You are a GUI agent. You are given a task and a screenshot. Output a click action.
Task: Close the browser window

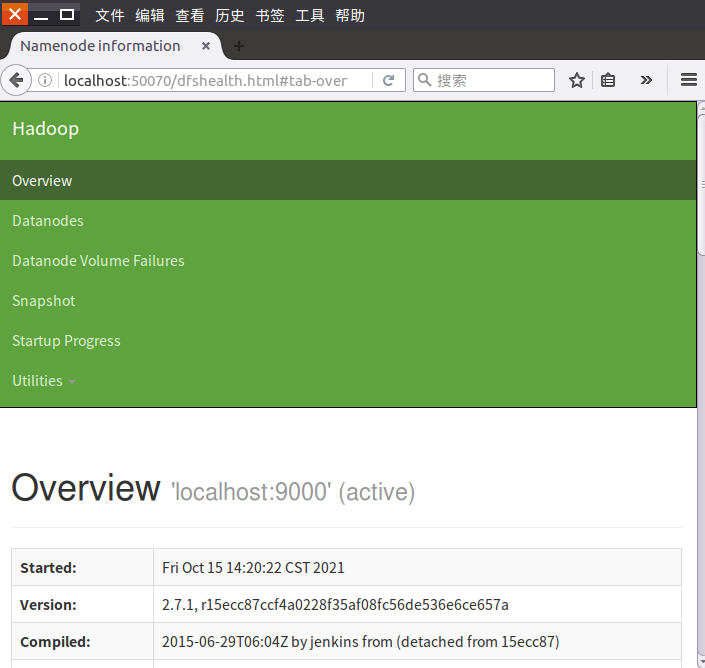[x=15, y=14]
